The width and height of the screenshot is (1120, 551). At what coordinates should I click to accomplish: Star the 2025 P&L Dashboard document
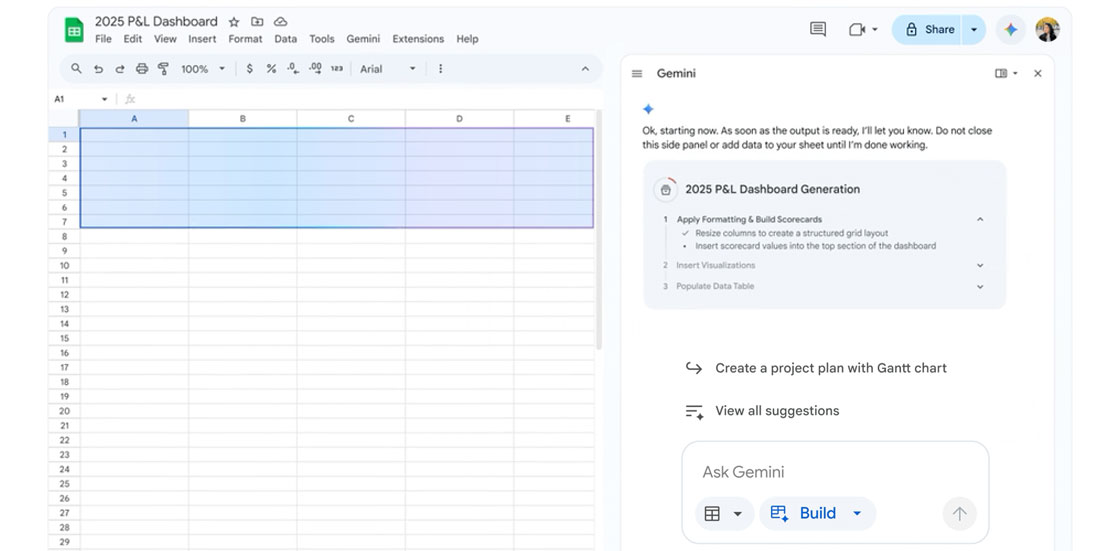click(x=234, y=22)
